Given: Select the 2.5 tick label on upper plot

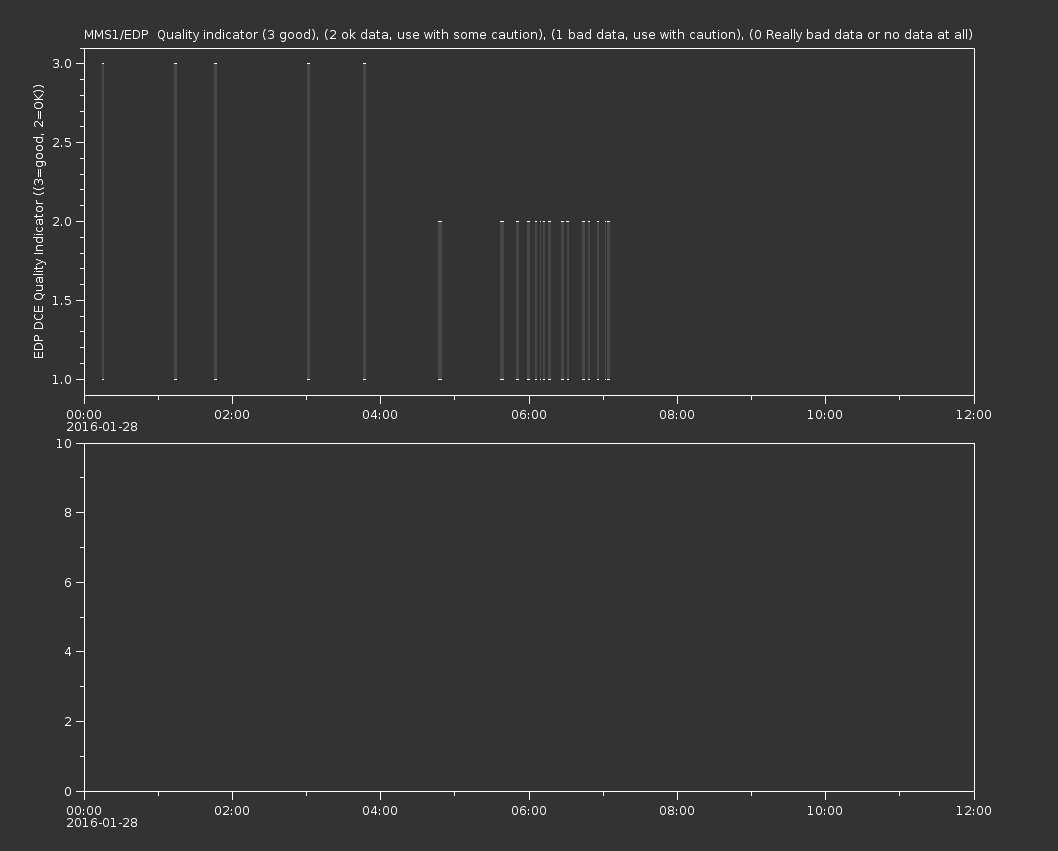Looking at the screenshot, I should [x=61, y=142].
